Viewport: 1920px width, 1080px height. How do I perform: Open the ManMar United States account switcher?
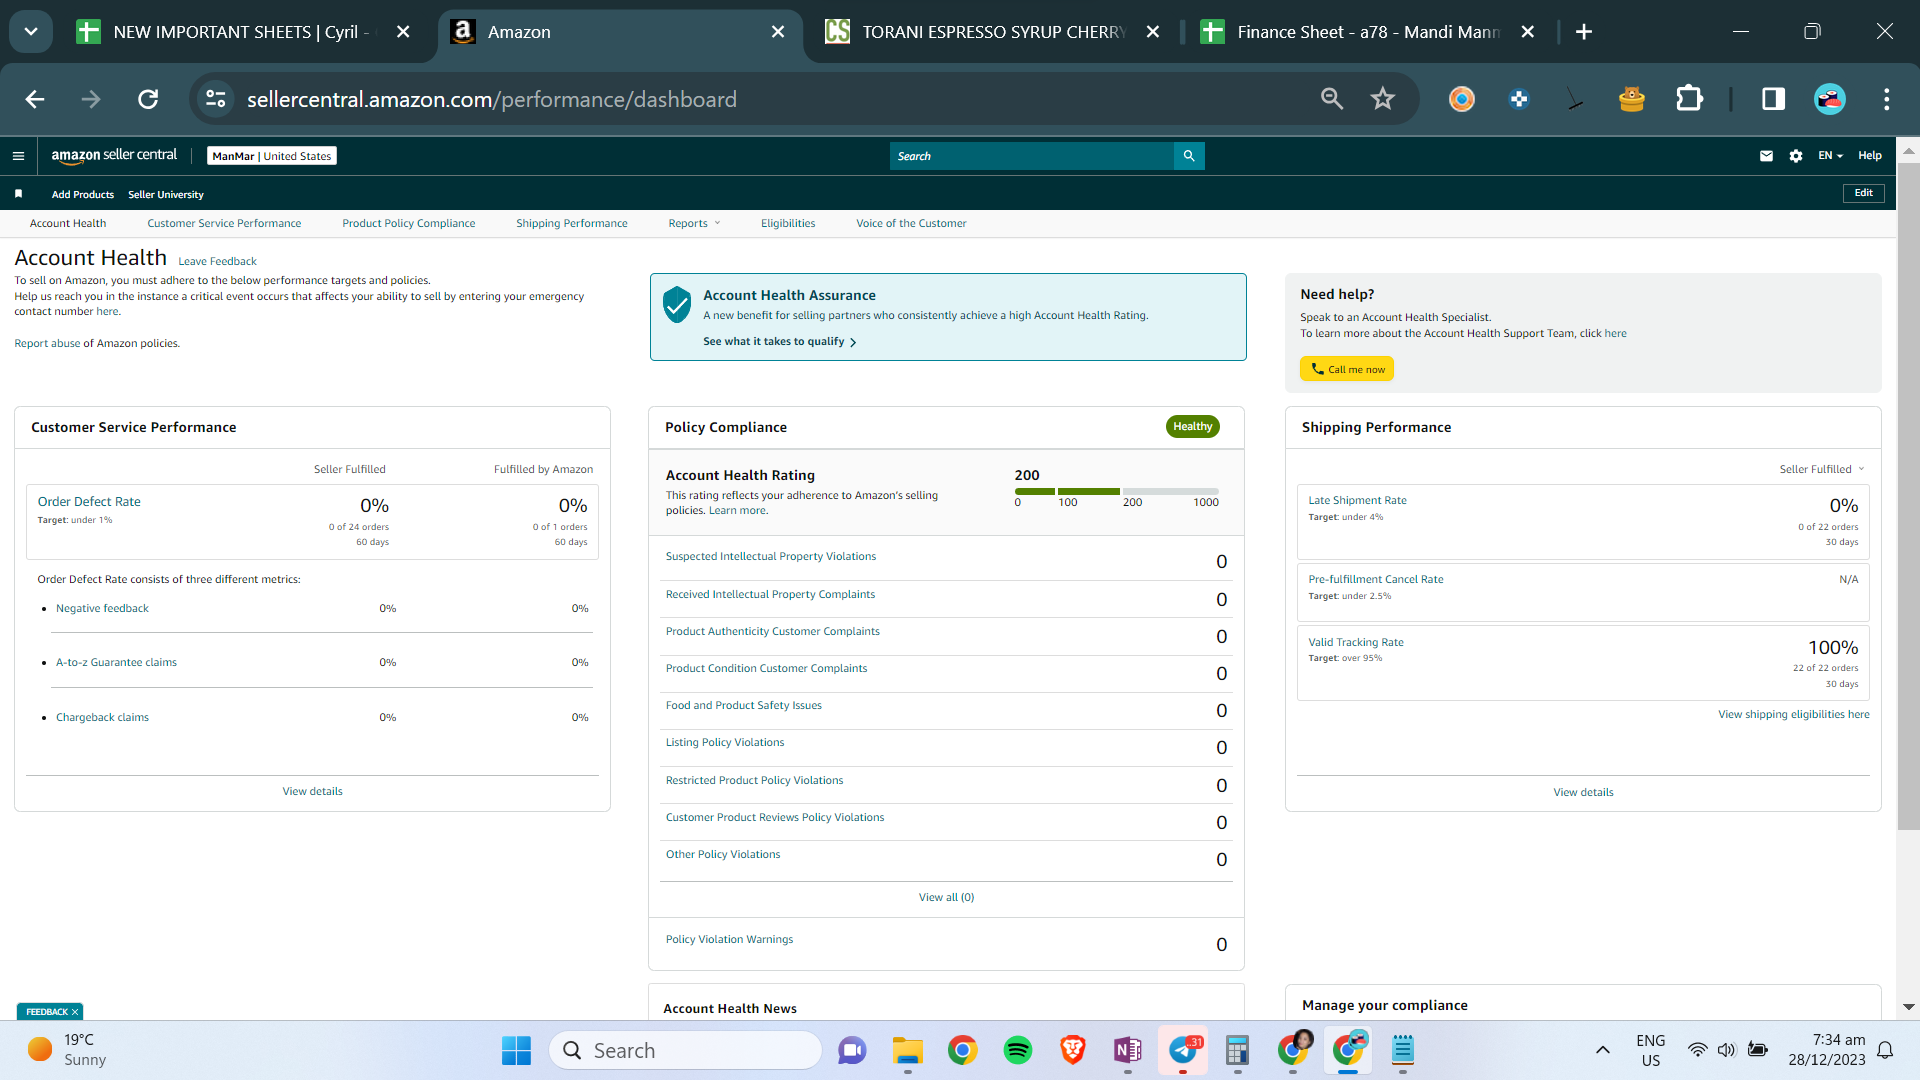pos(272,156)
